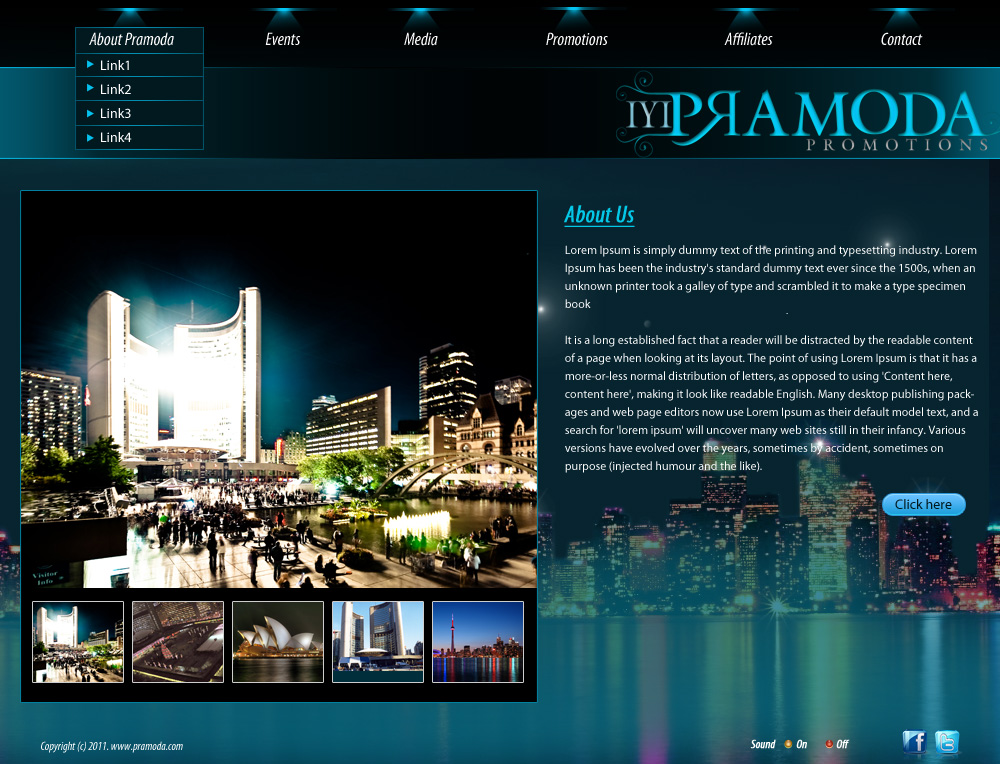Select the Sydney Opera House thumbnail
Viewport: 1000px width, 764px height.
click(x=278, y=642)
